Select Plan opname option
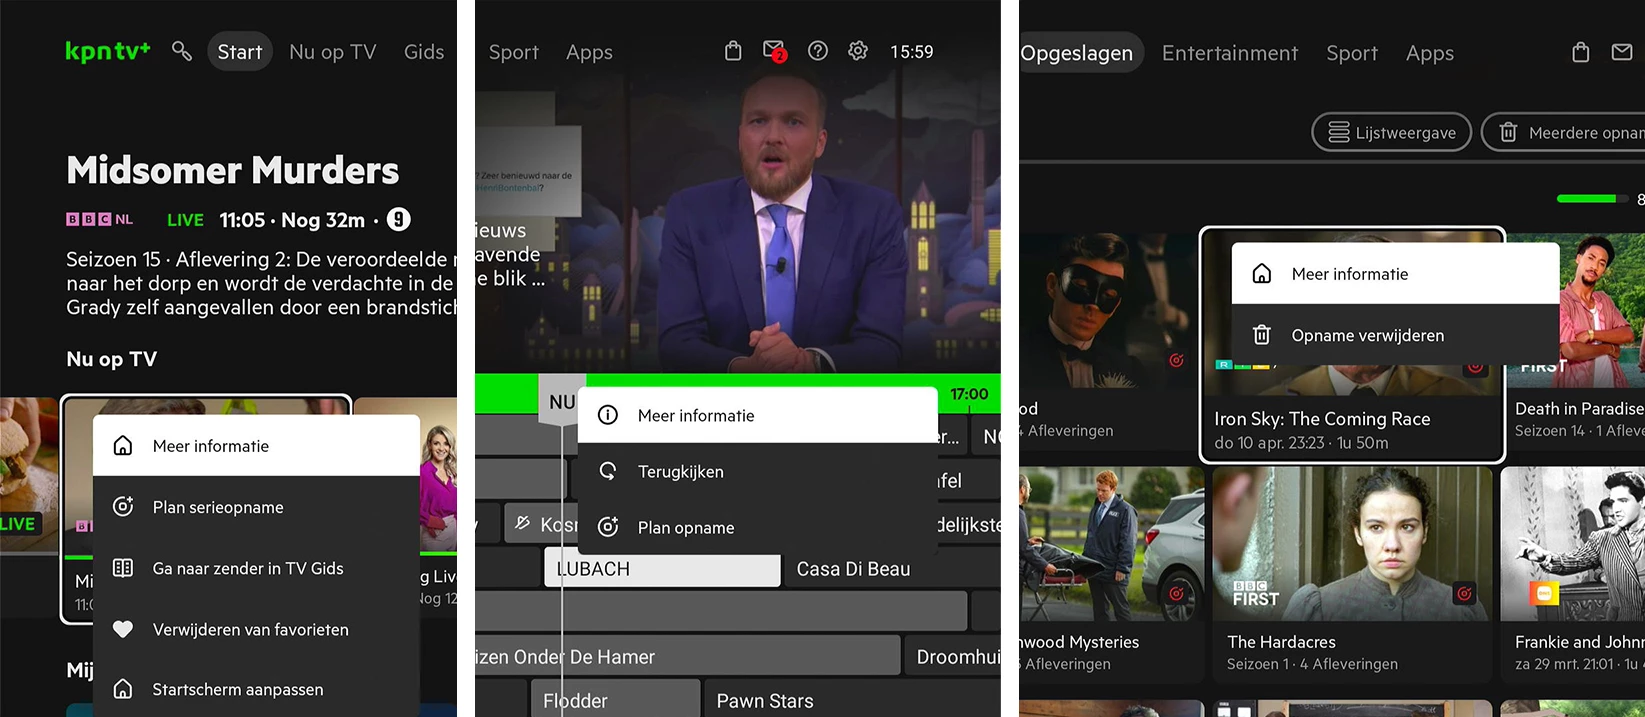Screen dimensions: 1645x717 (x=758, y=527)
